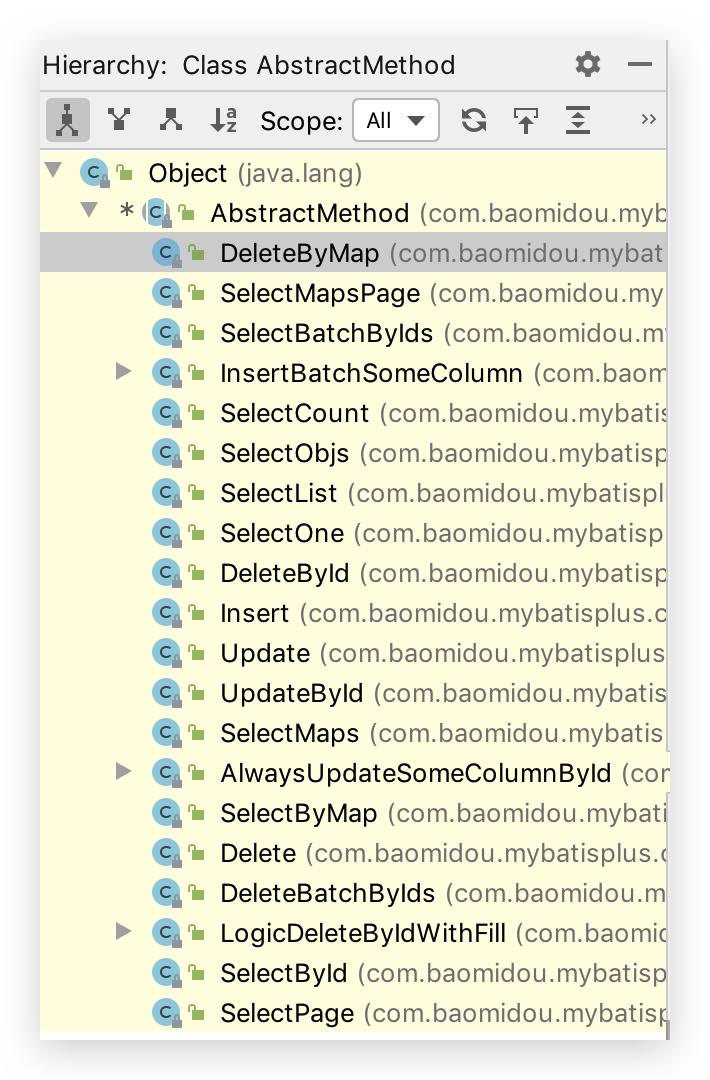
Task: Select the SelectMapsPage class
Action: [x=319, y=294]
